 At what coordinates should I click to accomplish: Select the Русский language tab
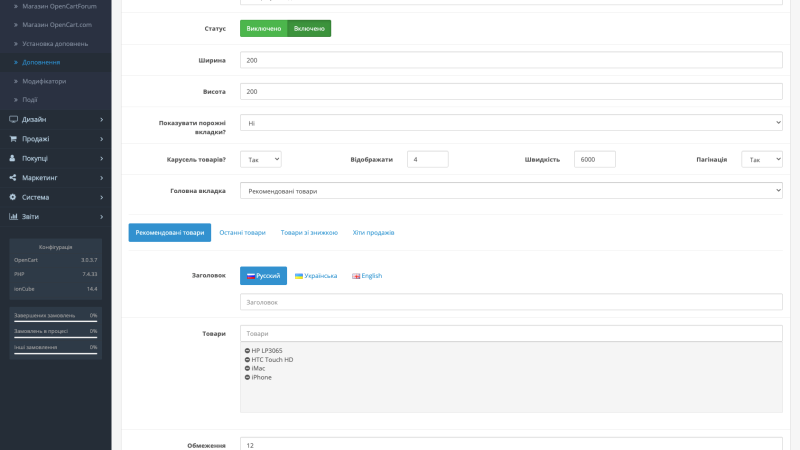point(263,276)
